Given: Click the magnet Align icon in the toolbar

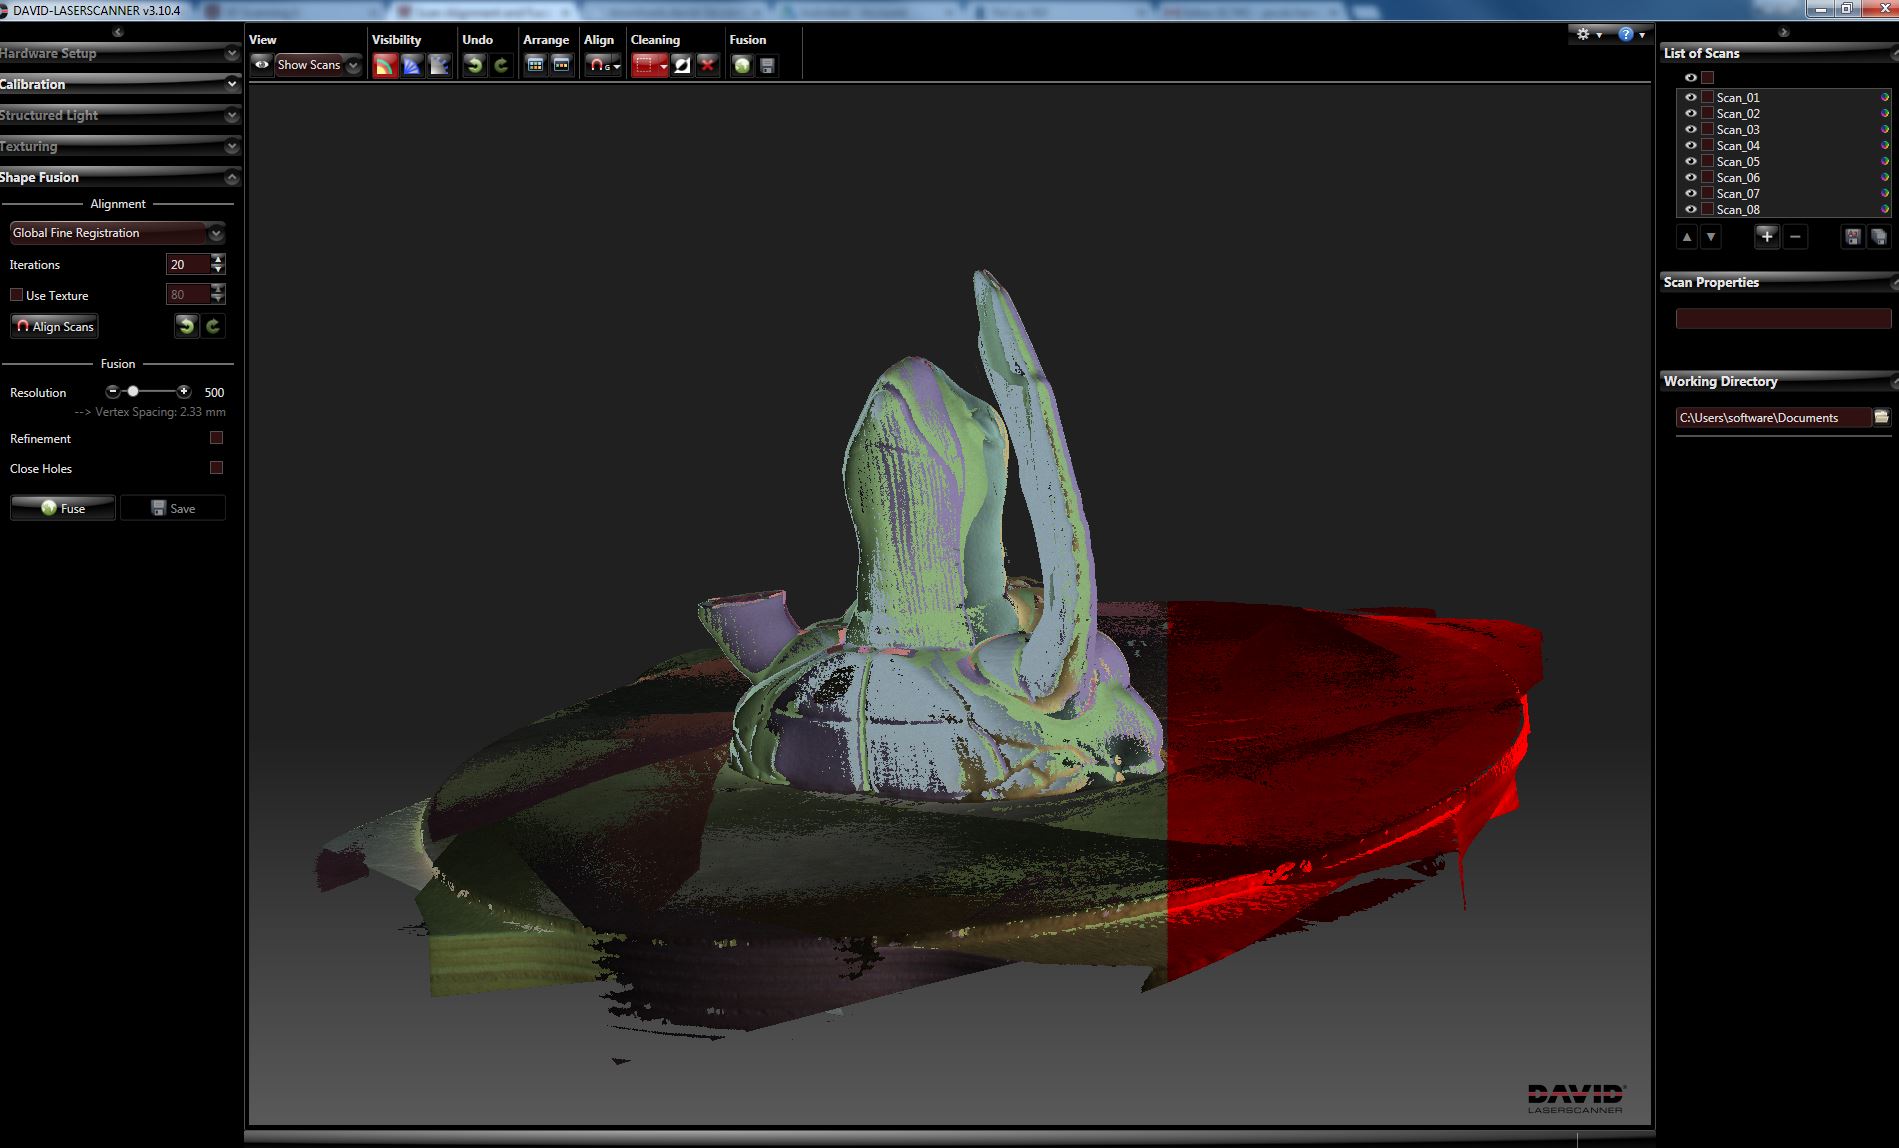Looking at the screenshot, I should click(597, 64).
